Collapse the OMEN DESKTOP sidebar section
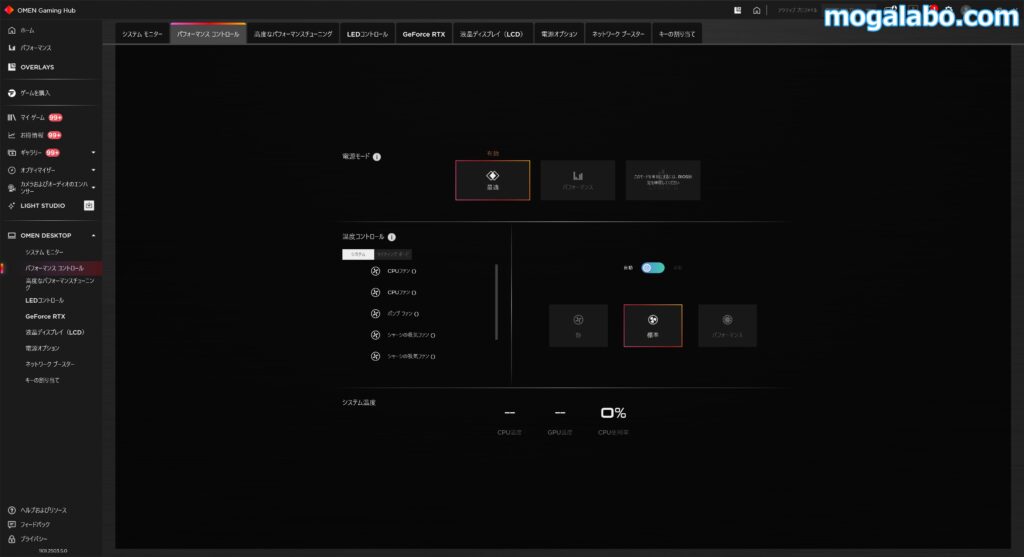This screenshot has width=1024, height=557. tap(93, 236)
